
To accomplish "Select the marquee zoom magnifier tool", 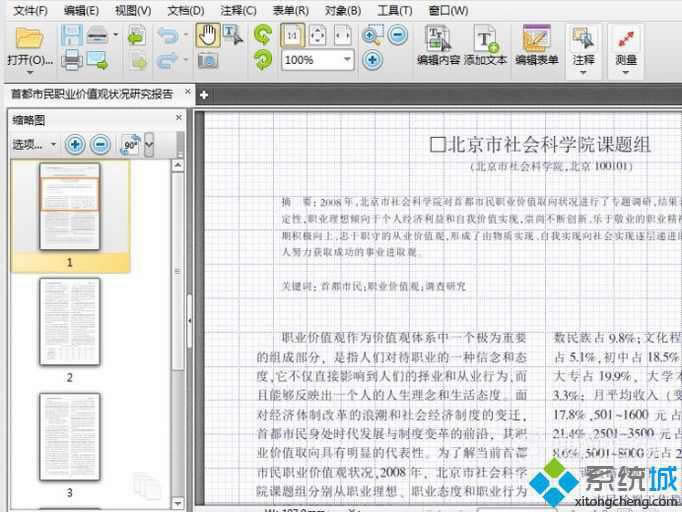I will 372,35.
